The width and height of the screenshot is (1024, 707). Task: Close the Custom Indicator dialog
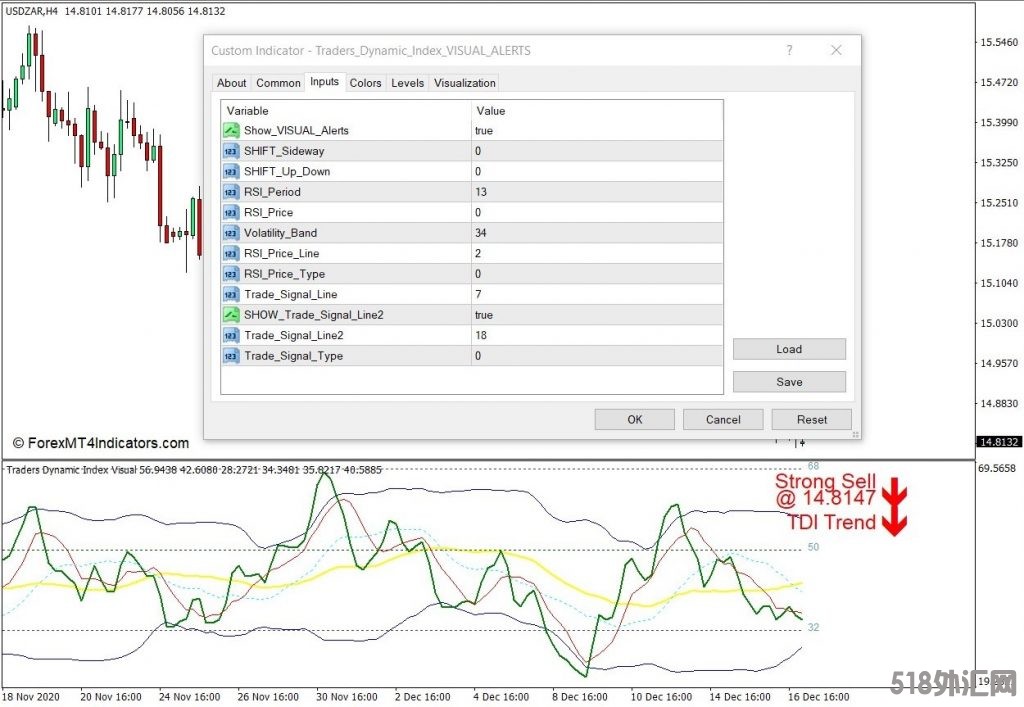pos(836,50)
